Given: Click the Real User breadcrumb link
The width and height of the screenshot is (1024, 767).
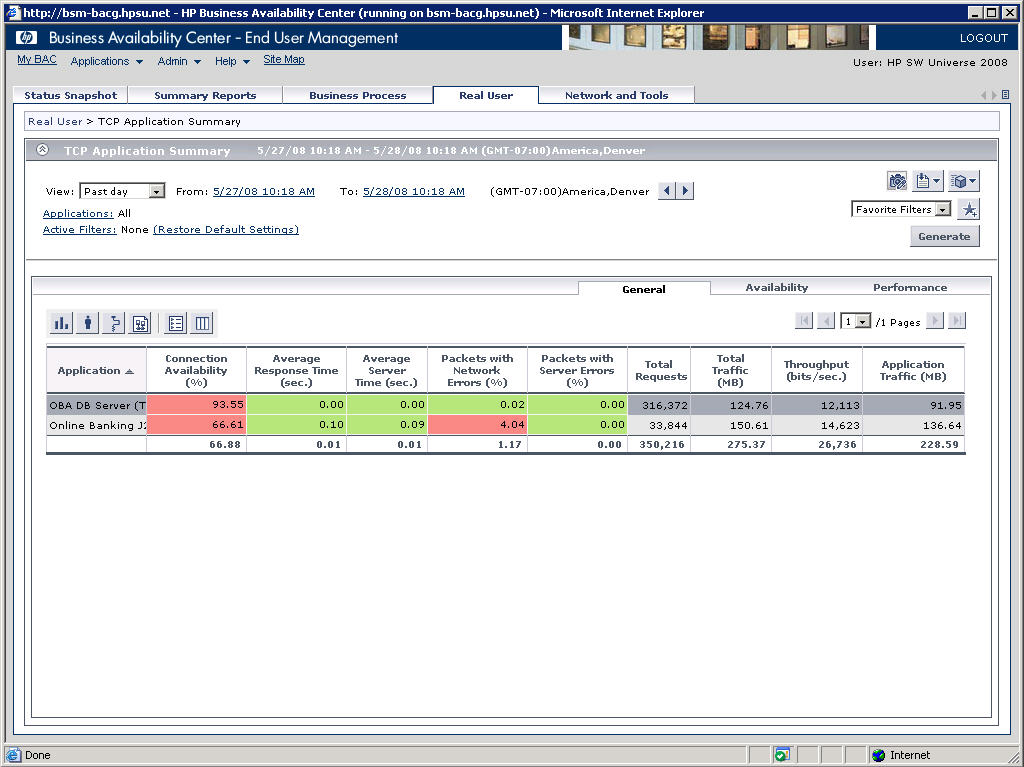Looking at the screenshot, I should coord(55,122).
